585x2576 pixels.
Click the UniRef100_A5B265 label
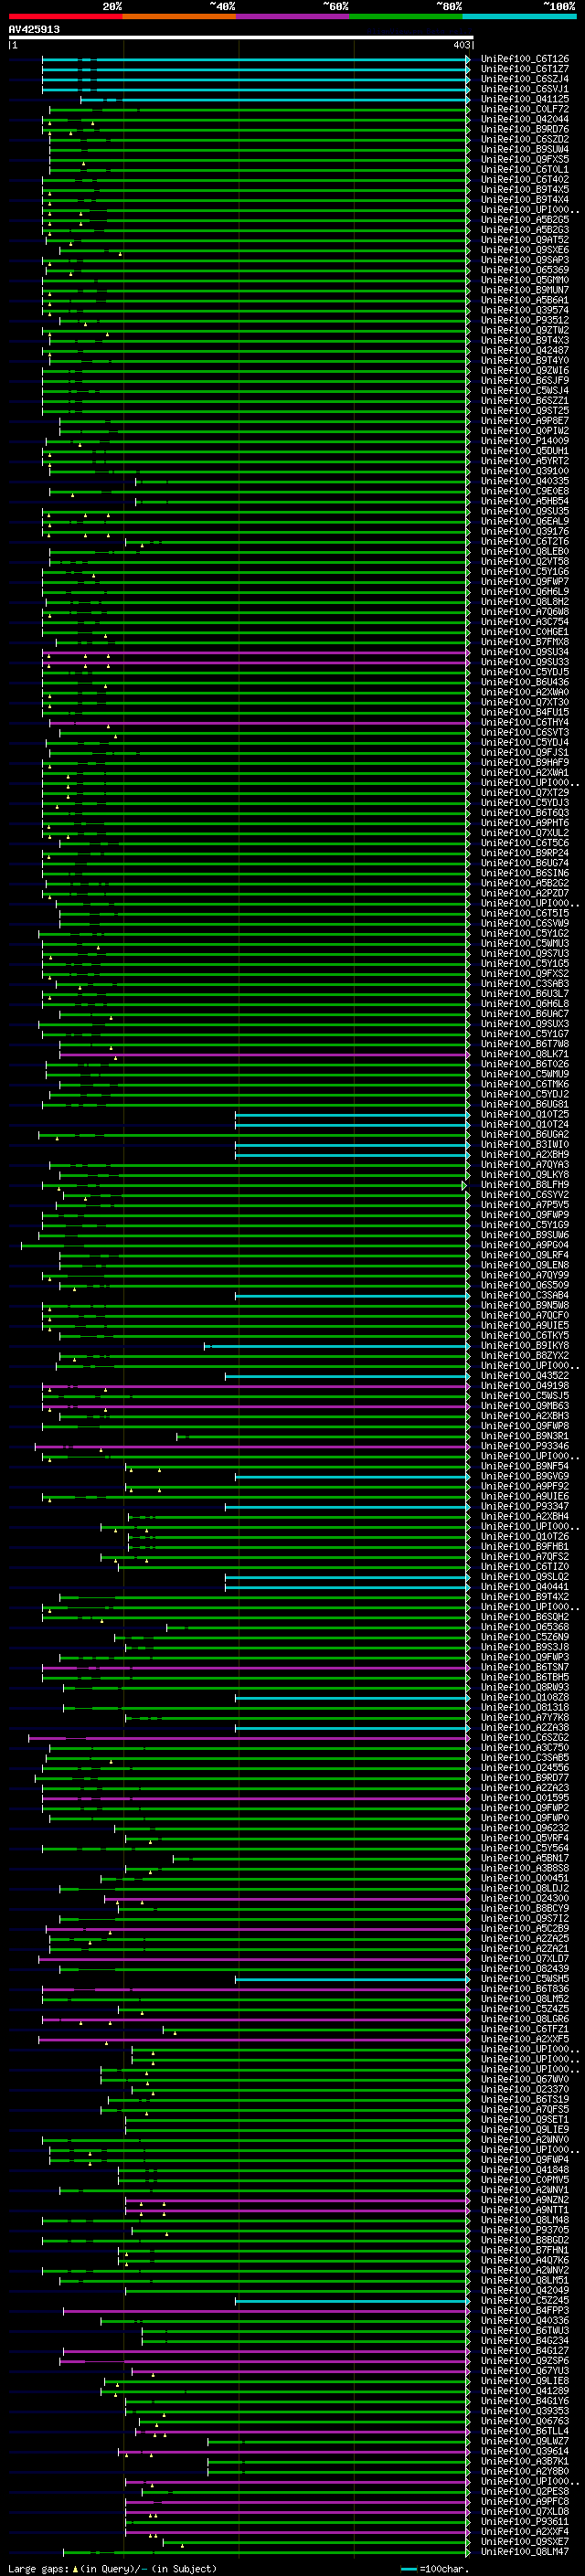tap(525, 220)
